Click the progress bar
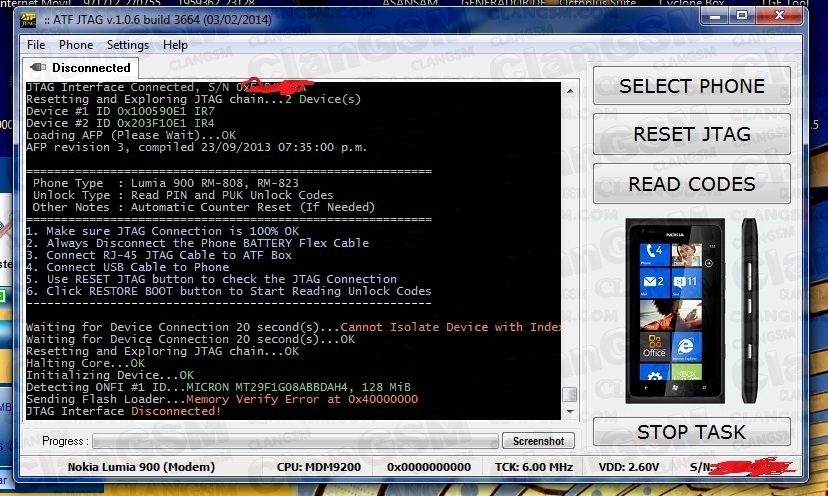The width and height of the screenshot is (828, 496). (x=295, y=441)
